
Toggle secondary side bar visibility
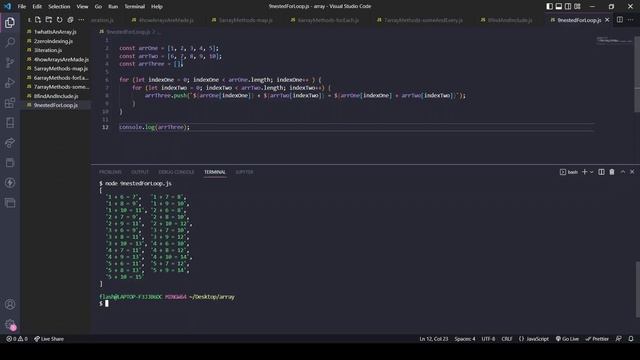pyautogui.click(x=568, y=6)
